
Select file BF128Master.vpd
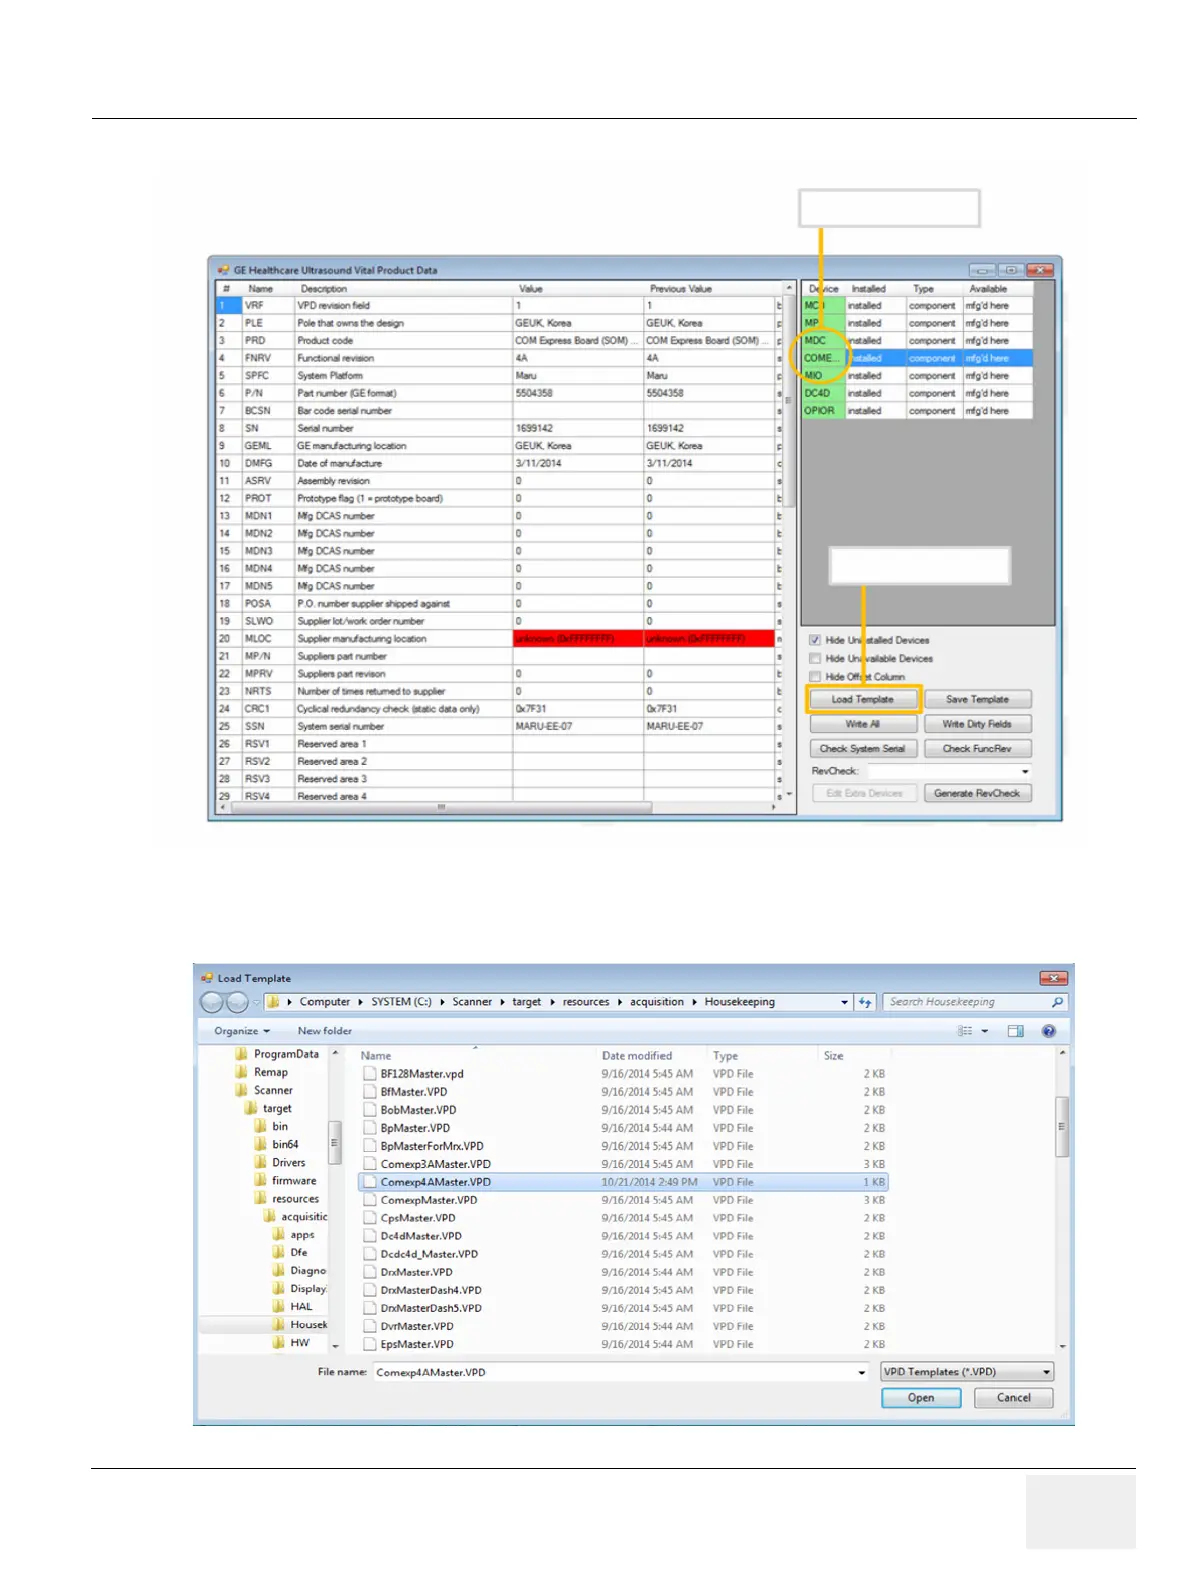tap(623, 1074)
